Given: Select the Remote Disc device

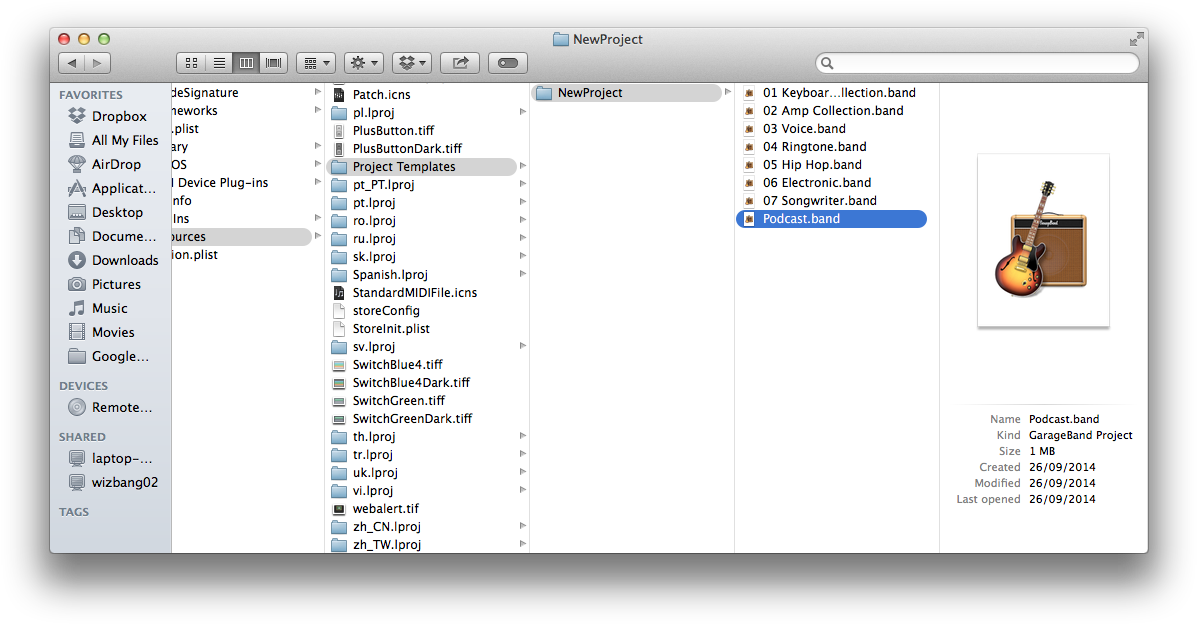Looking at the screenshot, I should (x=110, y=407).
